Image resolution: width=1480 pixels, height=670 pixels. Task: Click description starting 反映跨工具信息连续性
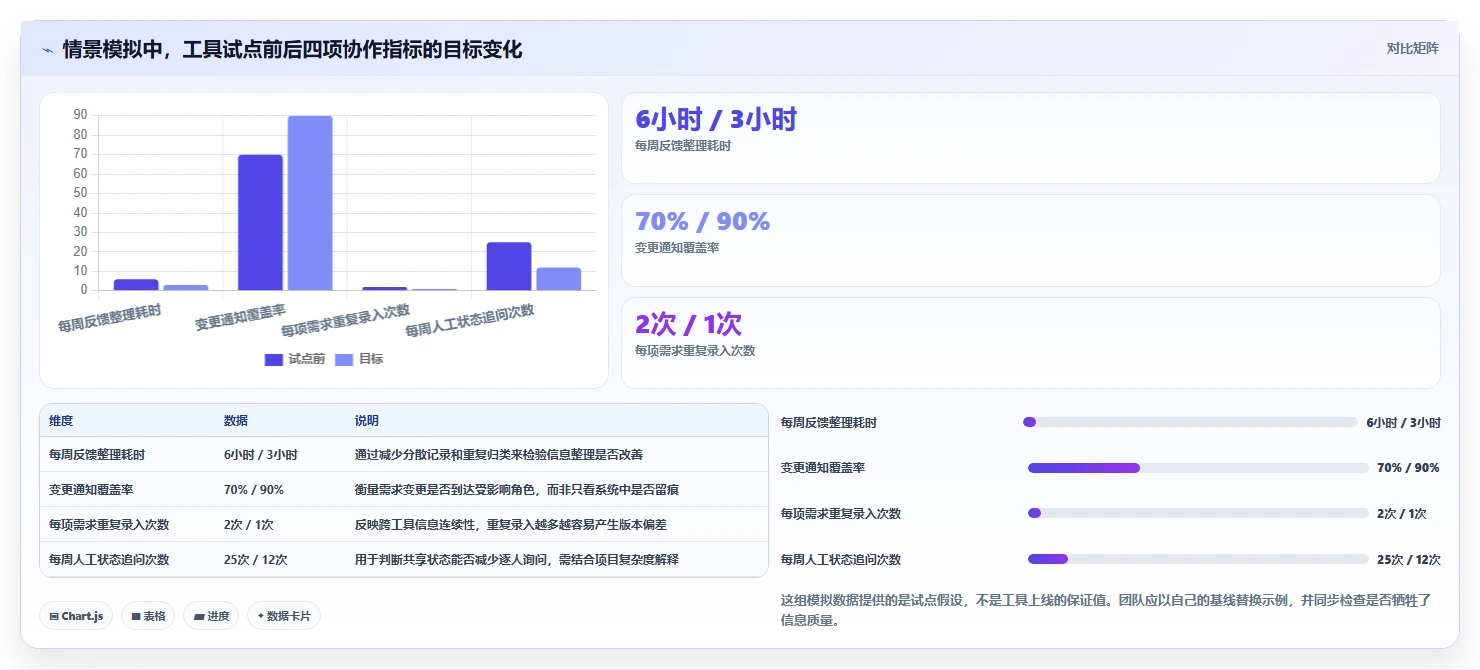[511, 525]
